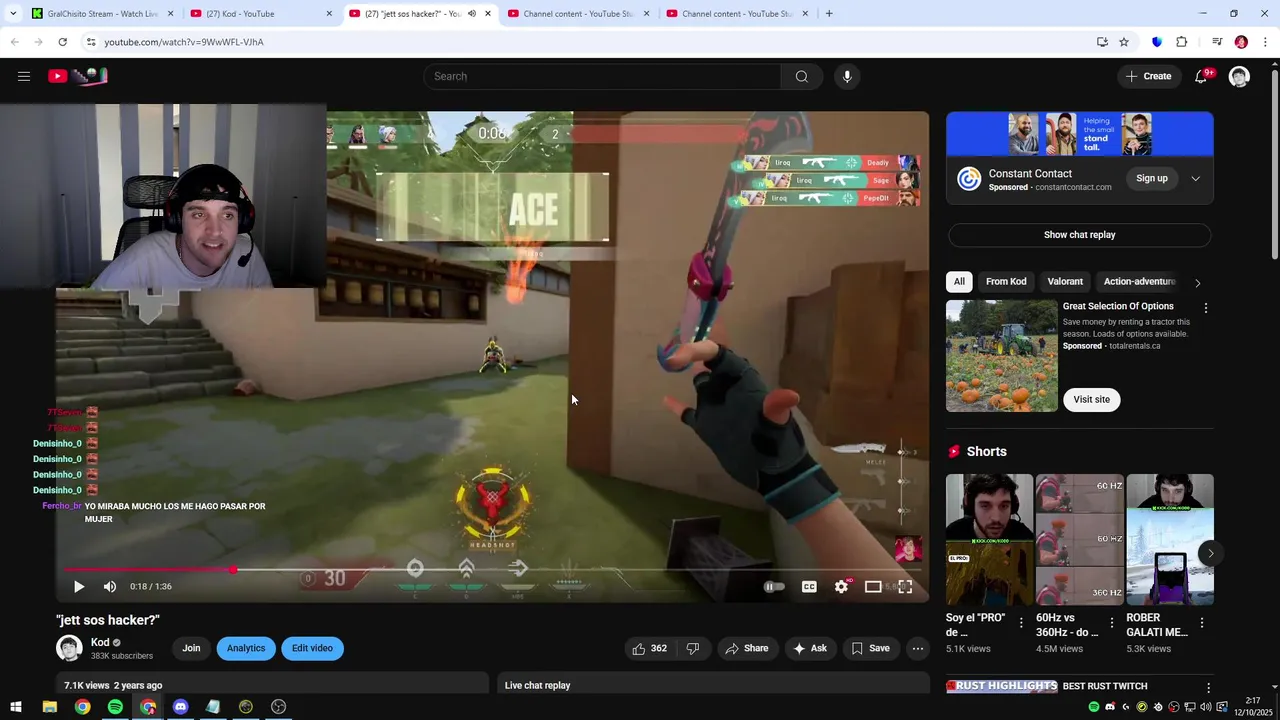Open menu for 'ROBER GALATI' short
Image resolution: width=1280 pixels, height=720 pixels.
pos(1201,623)
